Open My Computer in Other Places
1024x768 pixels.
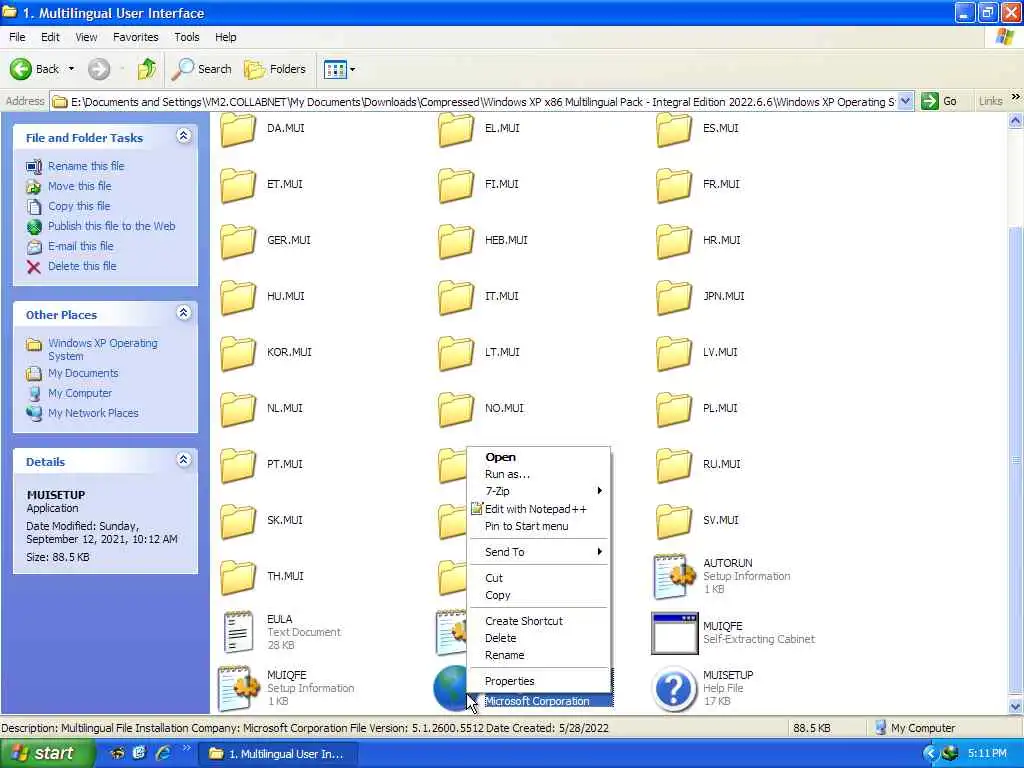click(80, 393)
